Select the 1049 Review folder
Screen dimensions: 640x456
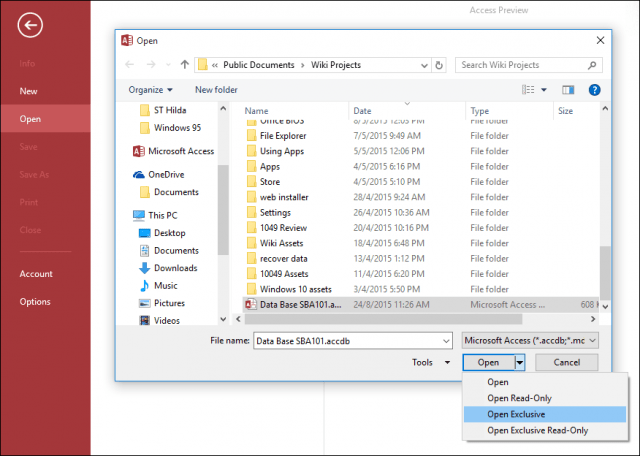277,228
